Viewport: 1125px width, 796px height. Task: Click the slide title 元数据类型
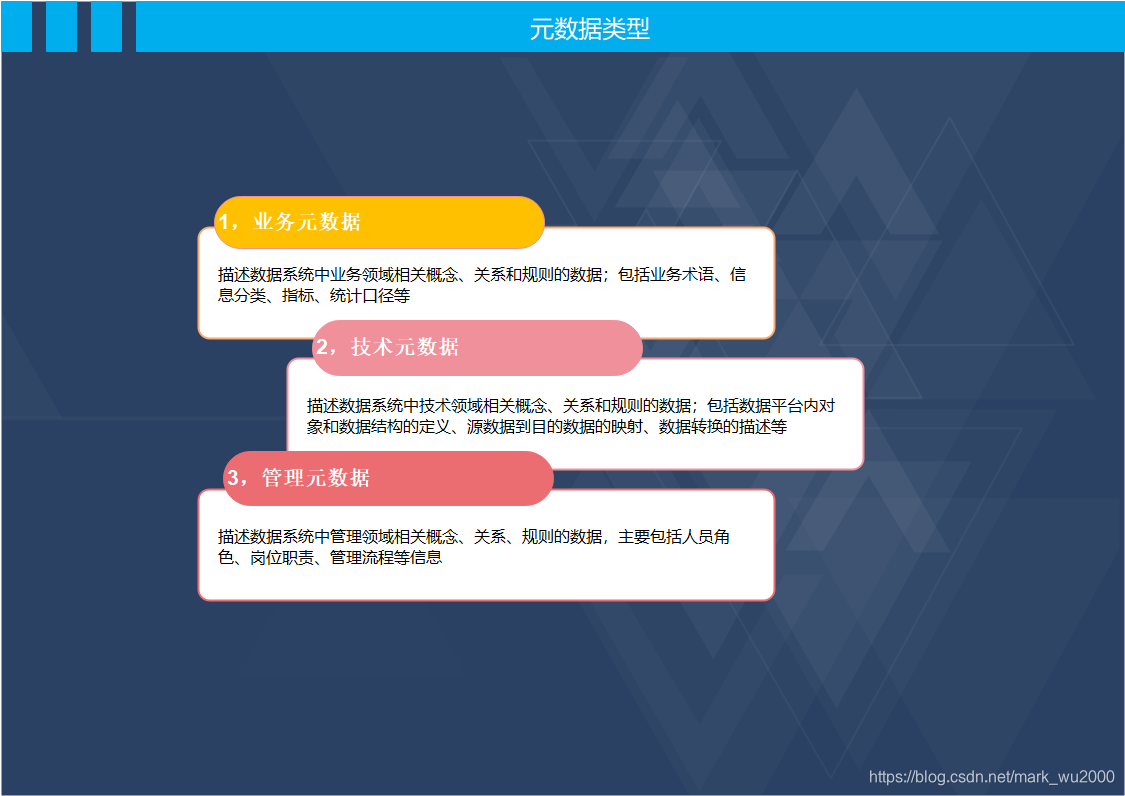tap(589, 29)
